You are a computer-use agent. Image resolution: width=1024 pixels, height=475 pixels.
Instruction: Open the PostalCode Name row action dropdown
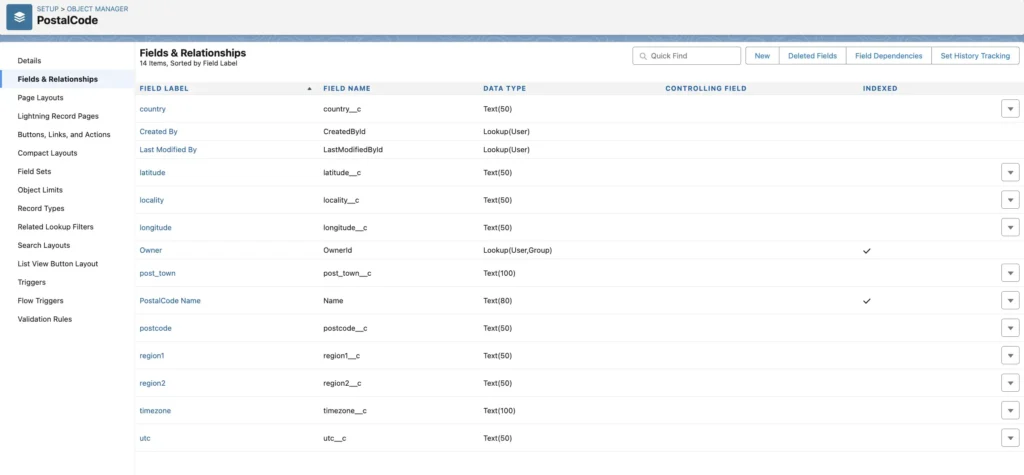(1010, 301)
